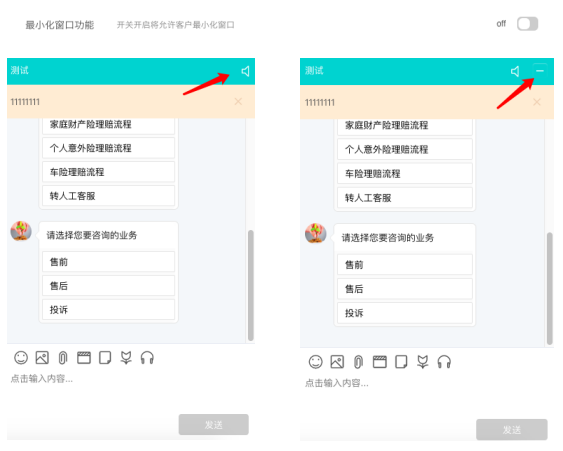Mute sound in right chat header

[515, 71]
